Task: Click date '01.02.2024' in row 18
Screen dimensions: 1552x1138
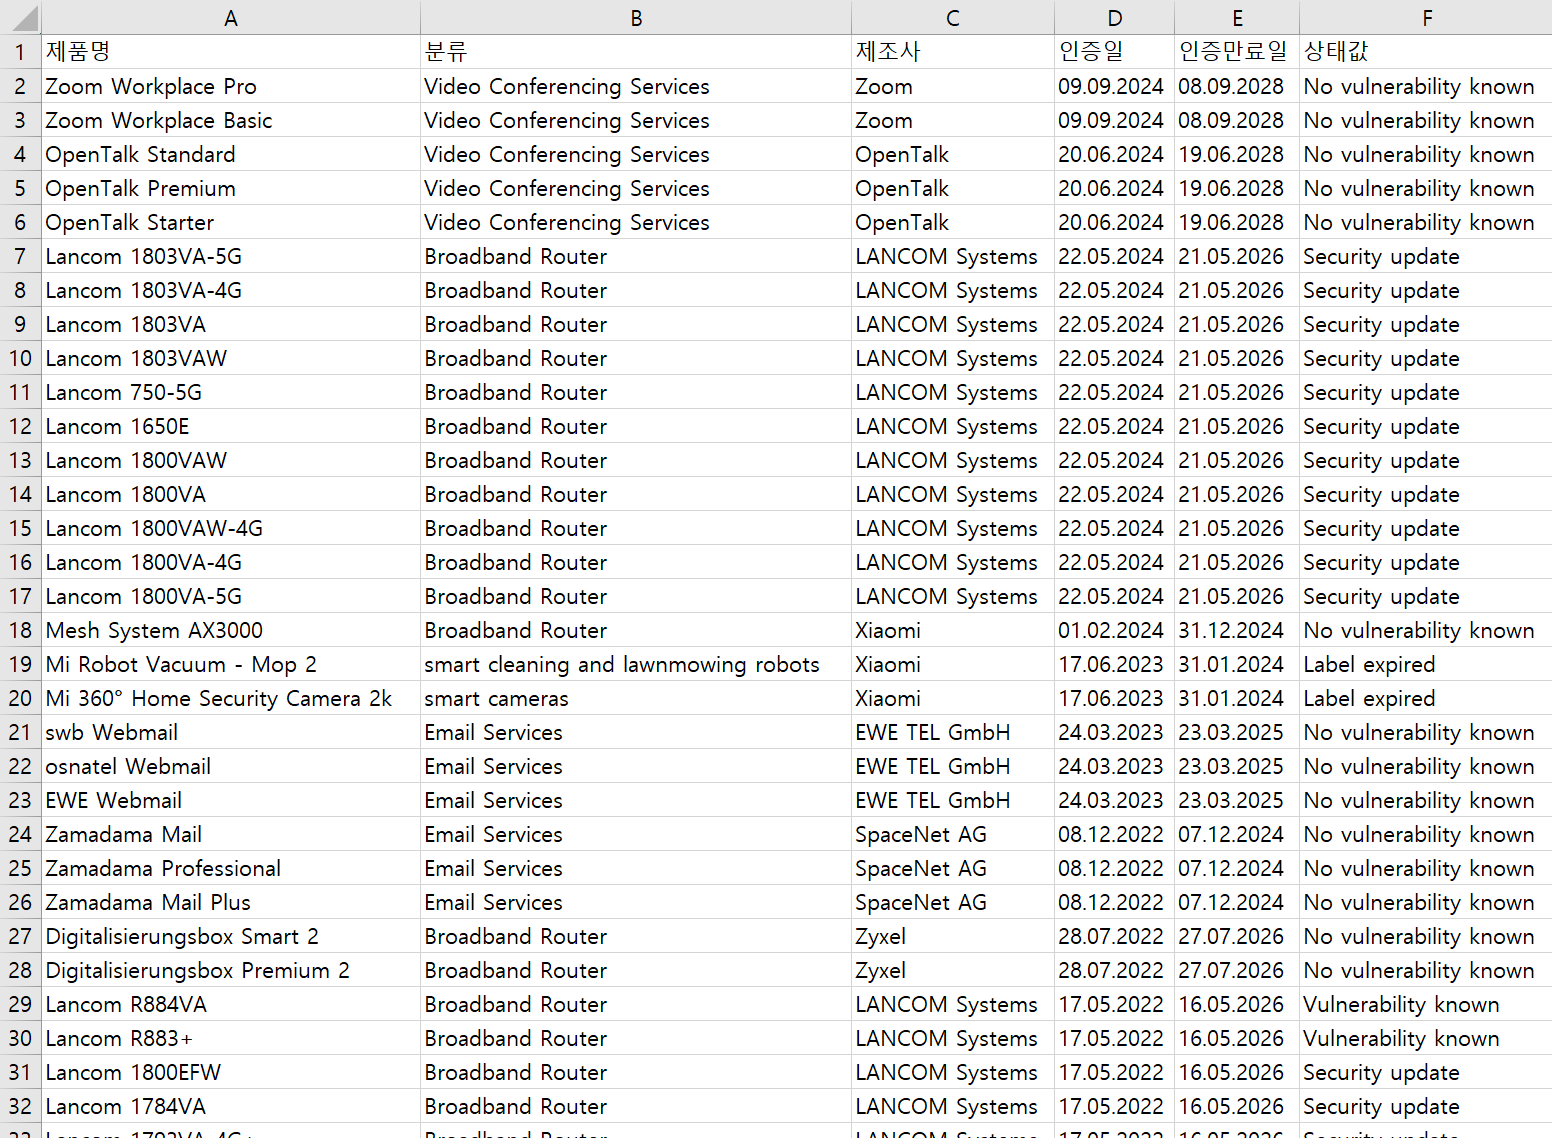Action: tap(1114, 630)
